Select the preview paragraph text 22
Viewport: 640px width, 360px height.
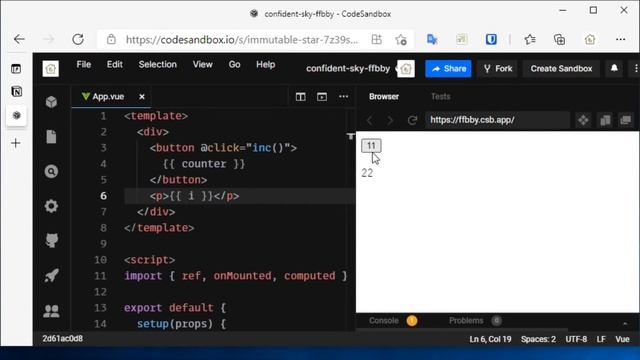(367, 173)
